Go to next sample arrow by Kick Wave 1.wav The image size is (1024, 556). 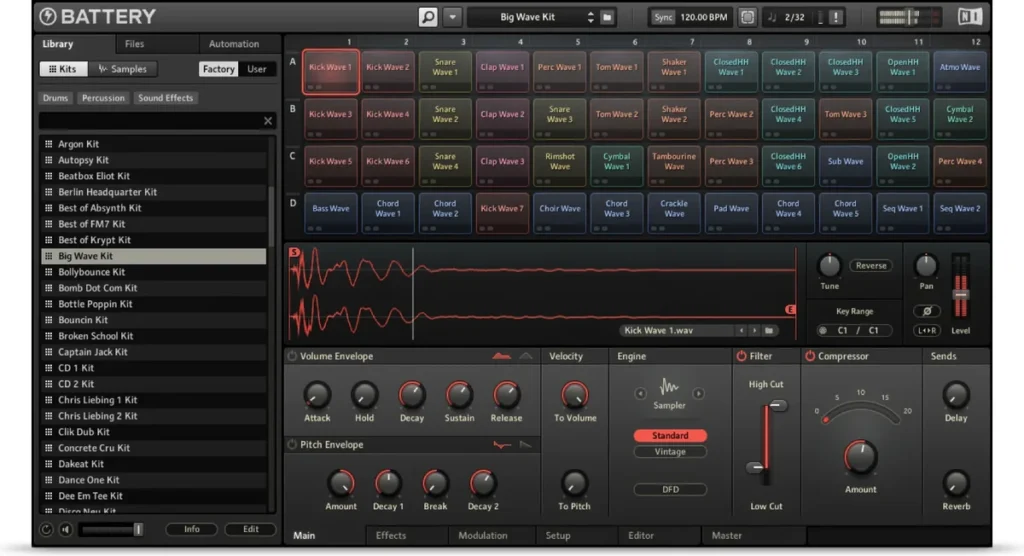click(754, 331)
